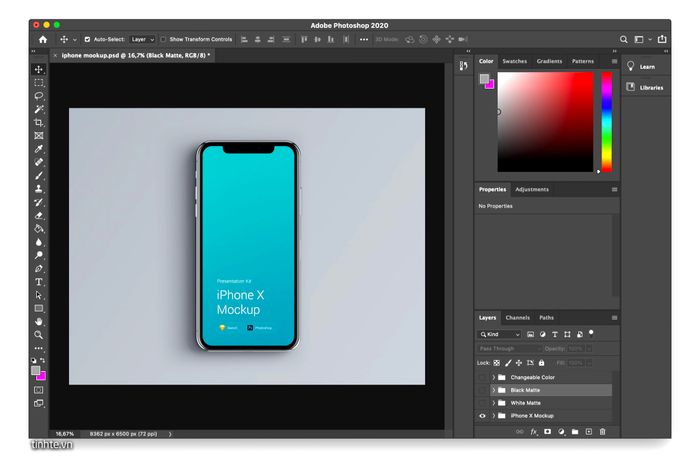Toggle filter for pixel layers

[530, 334]
